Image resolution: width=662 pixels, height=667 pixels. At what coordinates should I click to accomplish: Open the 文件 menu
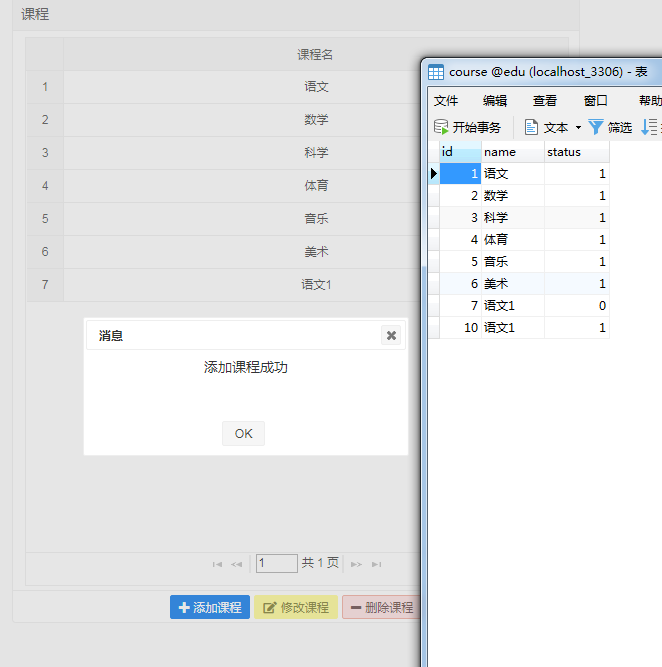coord(446,100)
